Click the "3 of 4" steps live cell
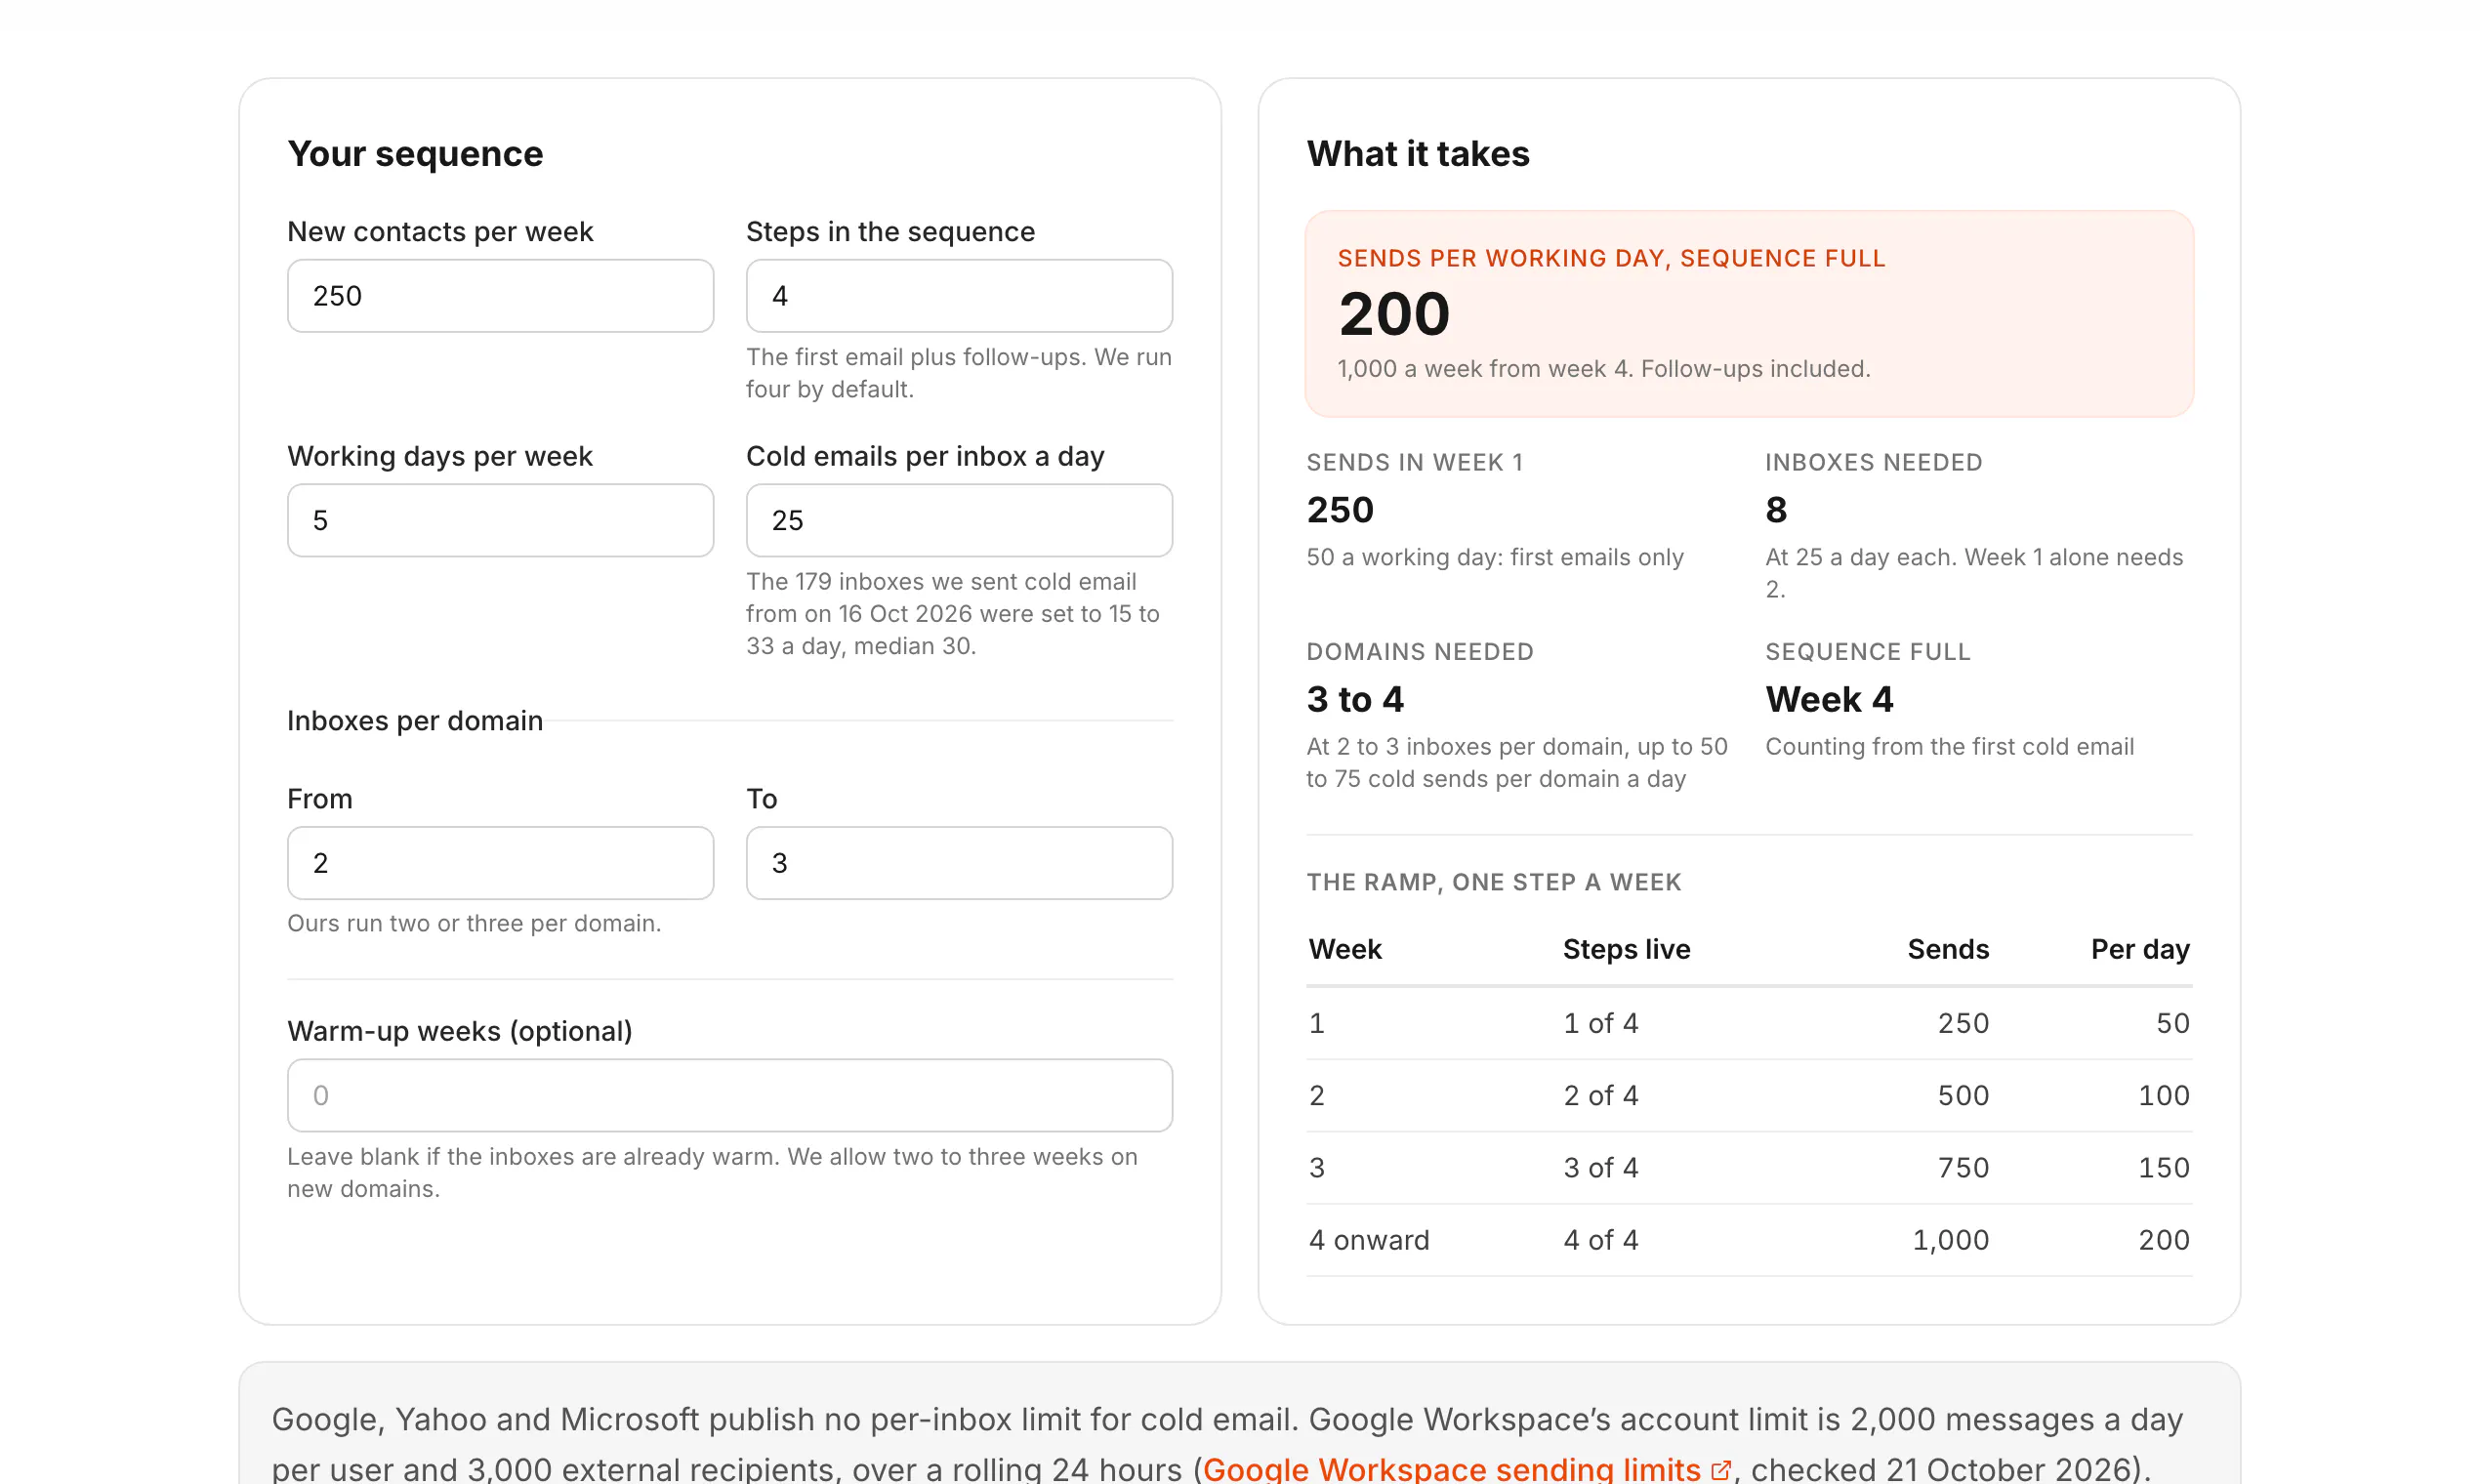2480x1484 pixels. coord(1601,1167)
